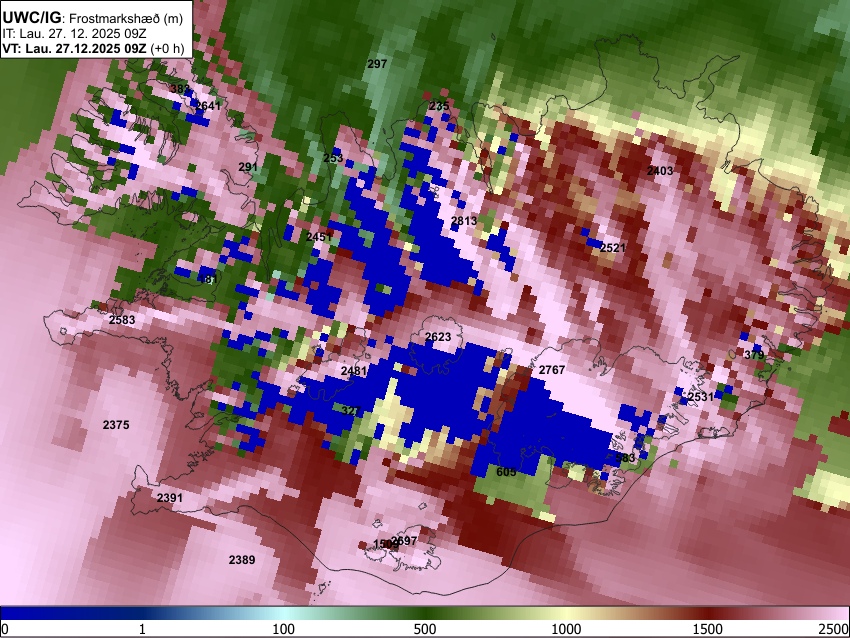
Task: Pick the 235 freezing level value
Action: pyautogui.click(x=439, y=106)
